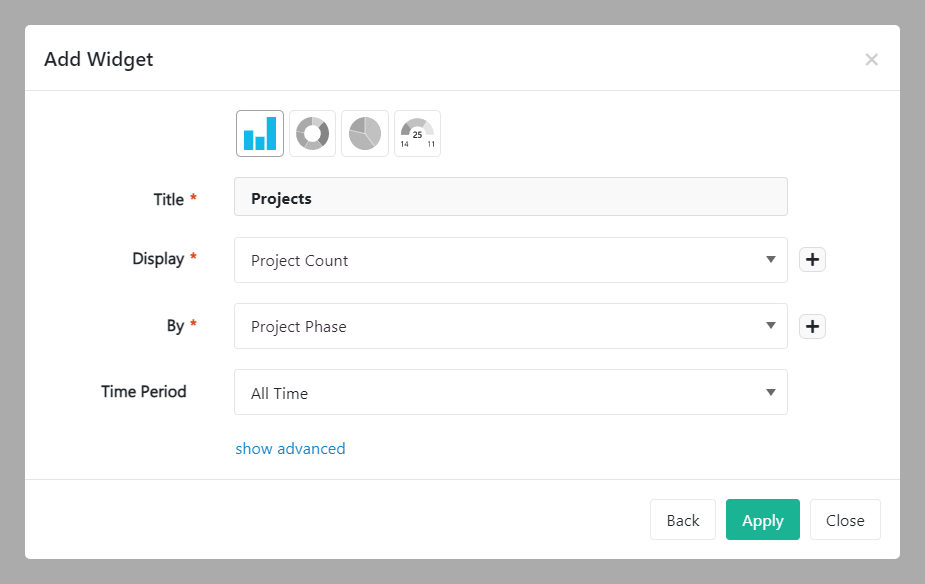Click the Add Widget dialog heading
Screen dimensions: 925x584
tap(99, 60)
